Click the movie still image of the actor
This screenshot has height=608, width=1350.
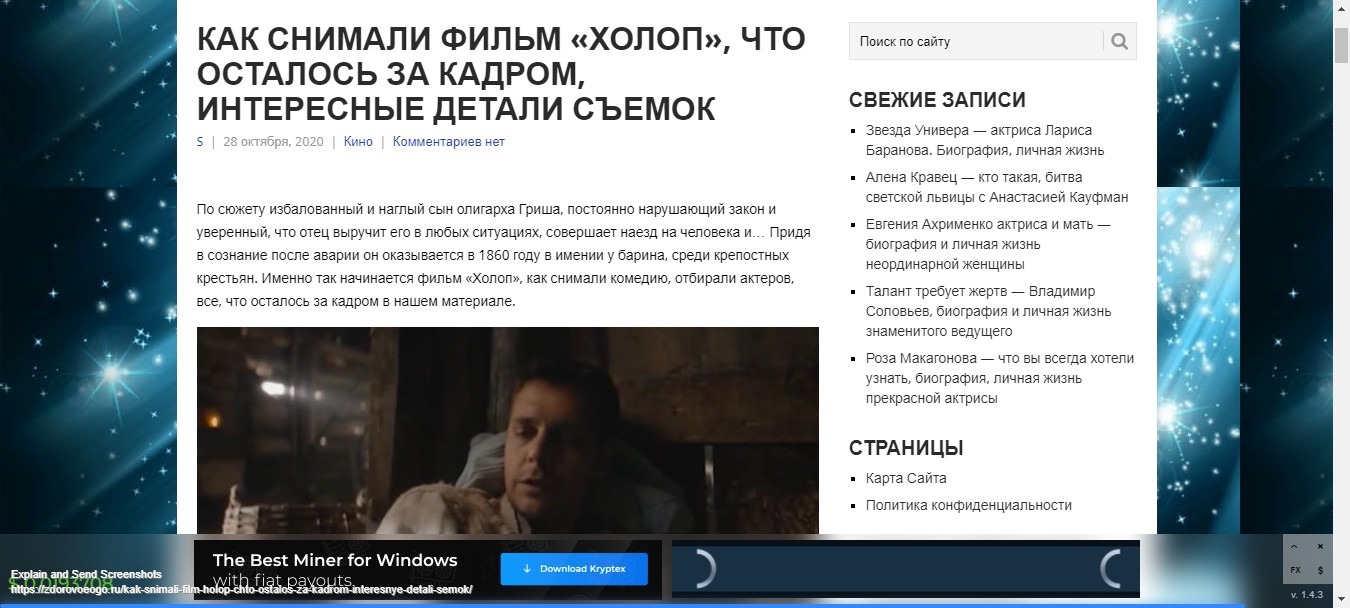tap(508, 430)
